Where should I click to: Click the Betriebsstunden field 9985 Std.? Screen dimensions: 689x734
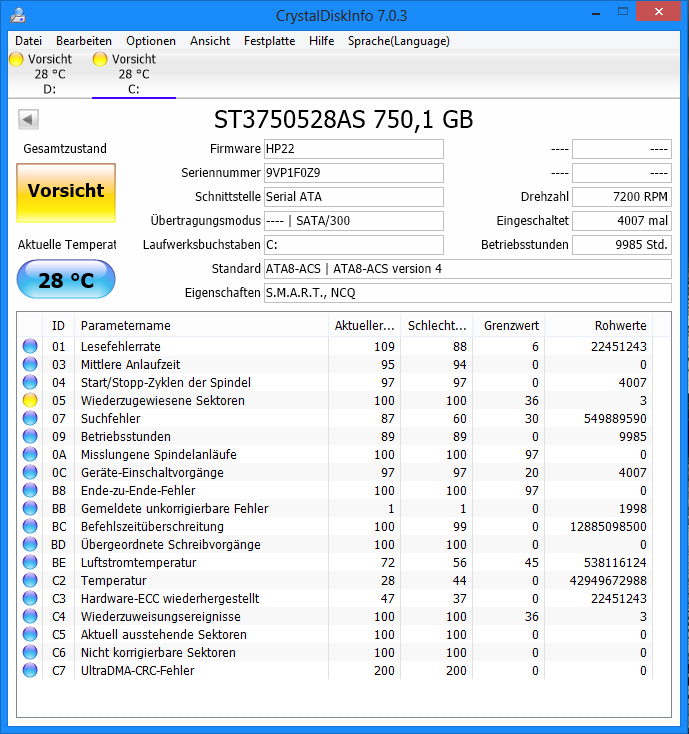pos(622,244)
